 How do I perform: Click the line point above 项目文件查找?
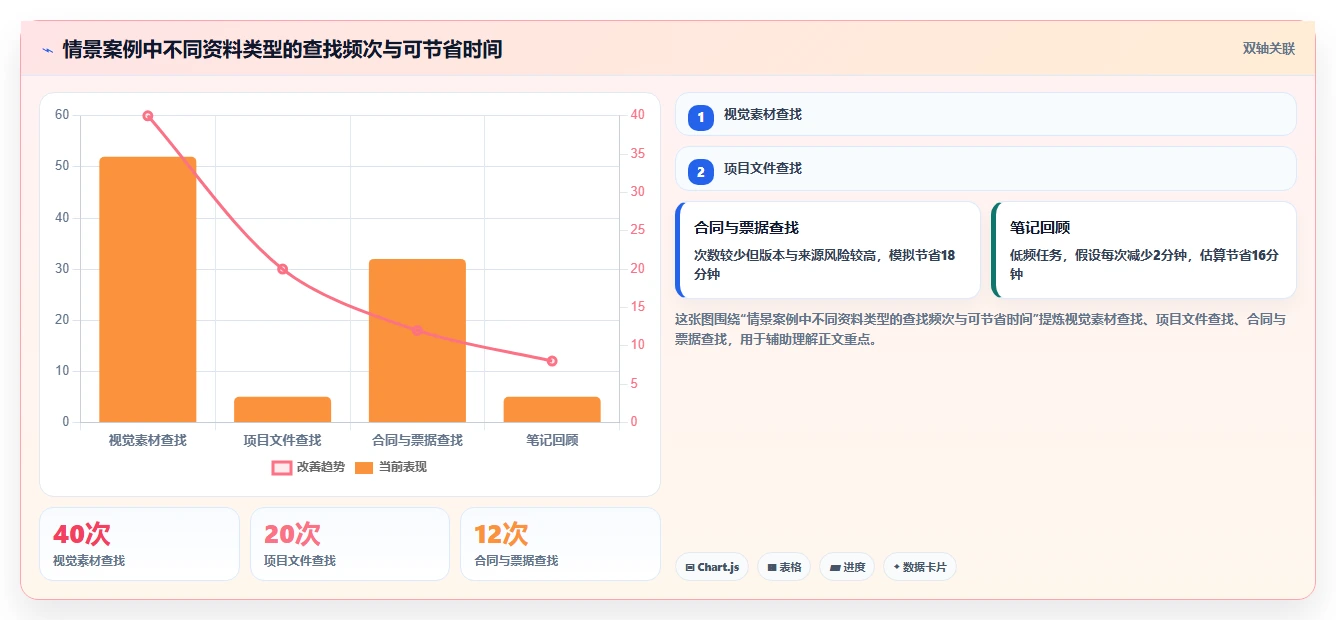[x=282, y=269]
